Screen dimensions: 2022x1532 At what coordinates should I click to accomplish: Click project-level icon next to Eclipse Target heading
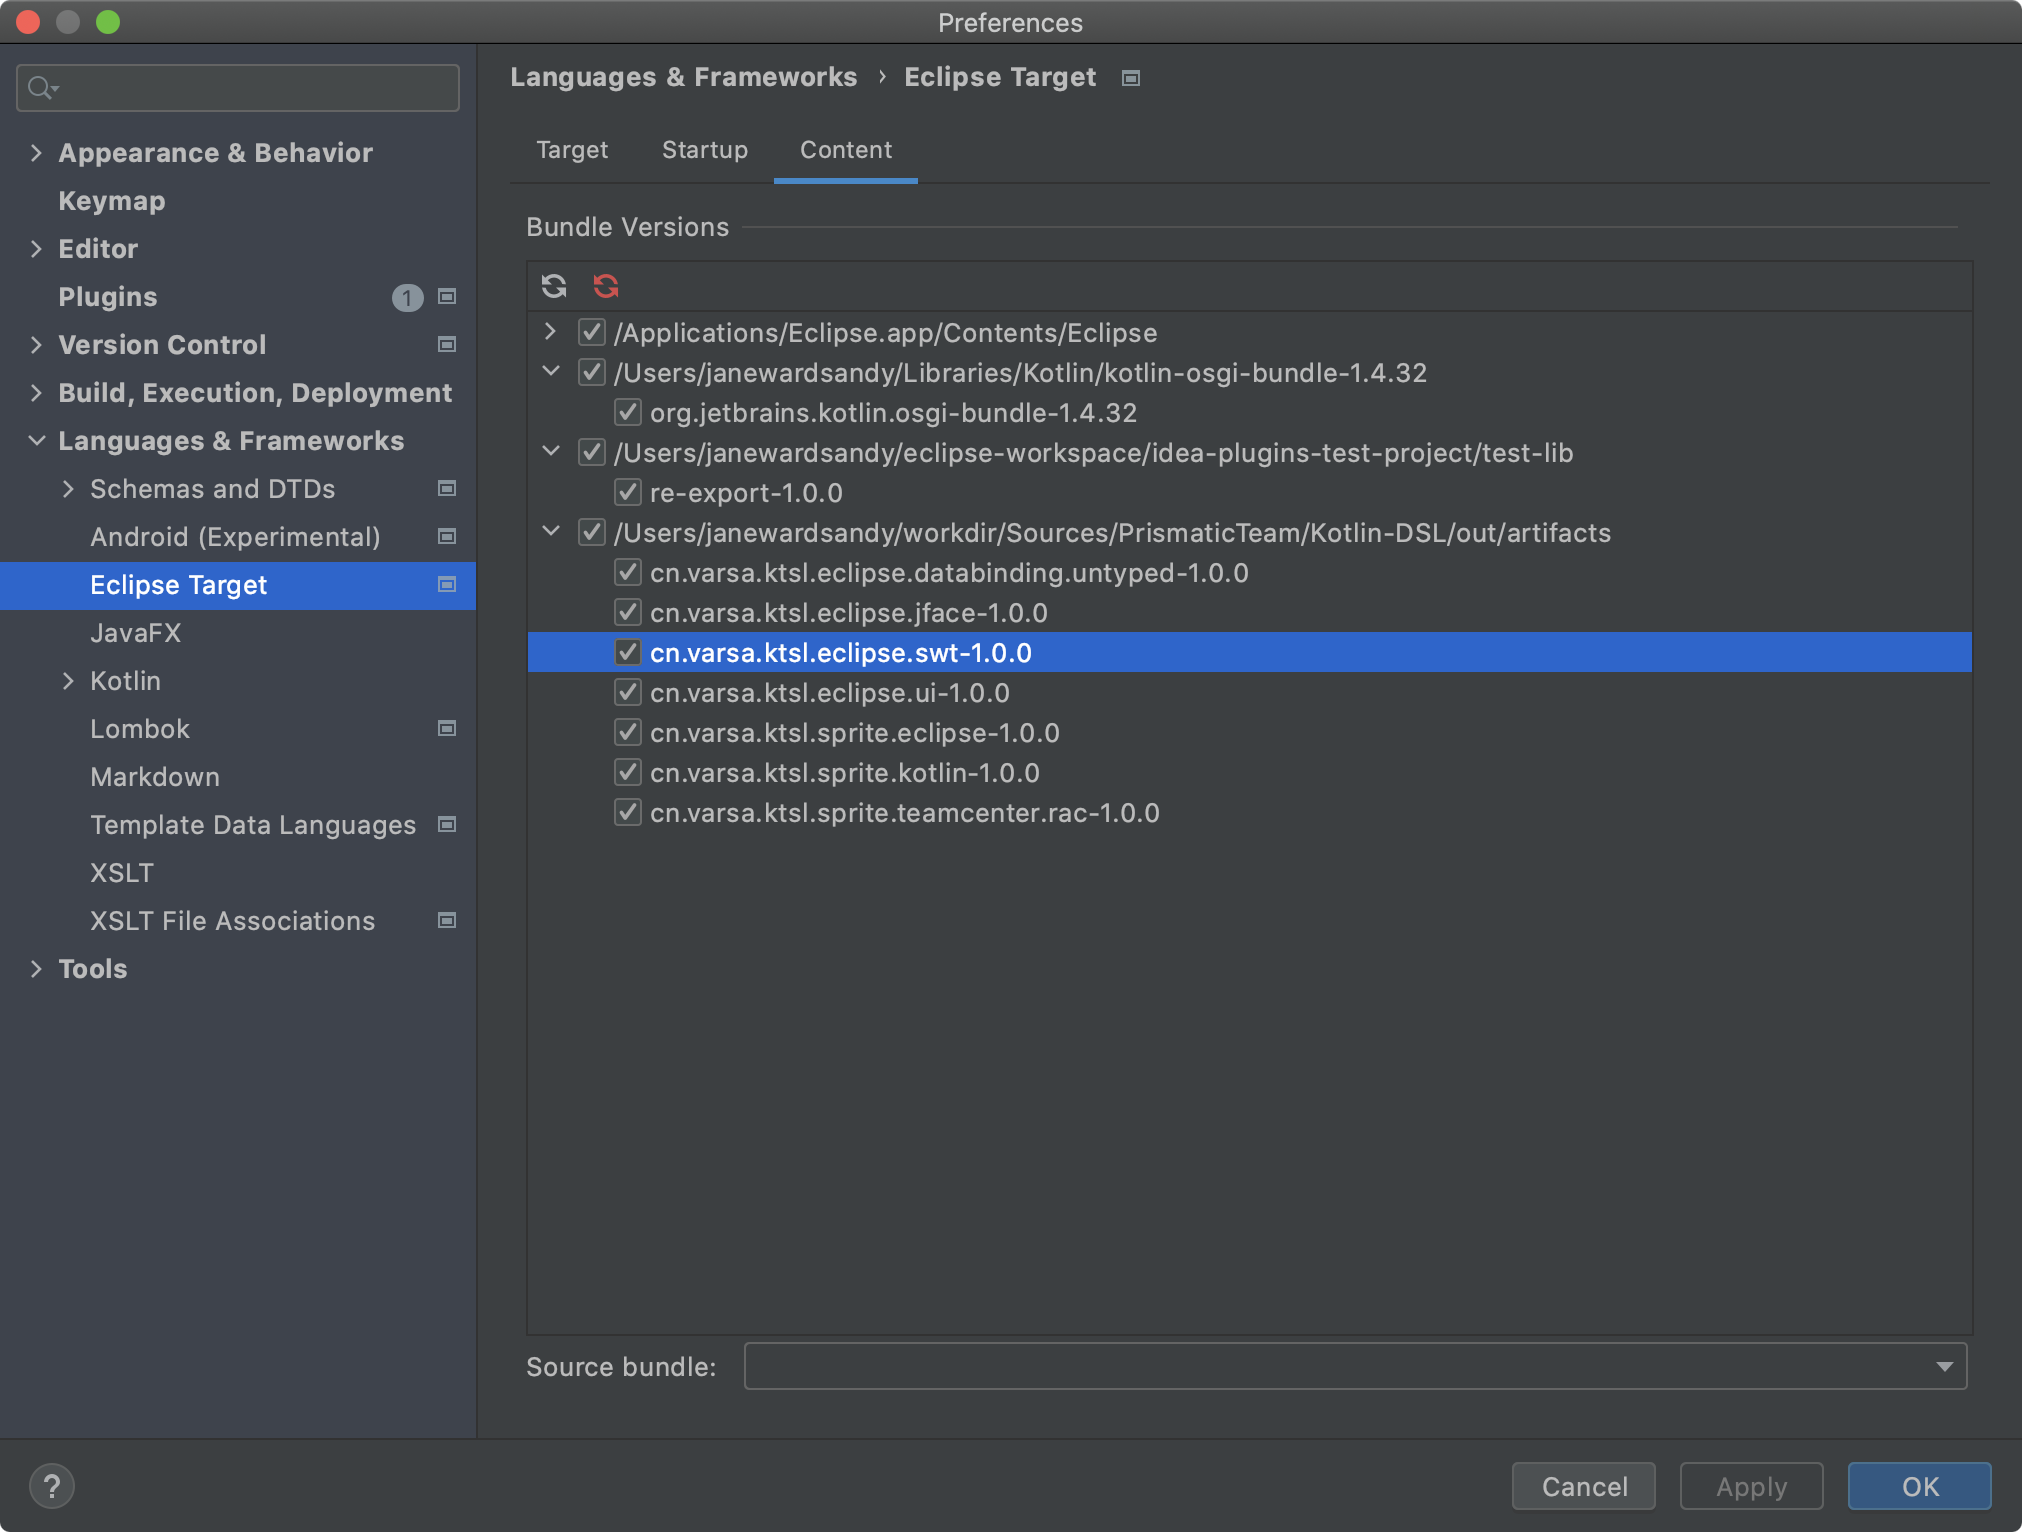(1131, 78)
